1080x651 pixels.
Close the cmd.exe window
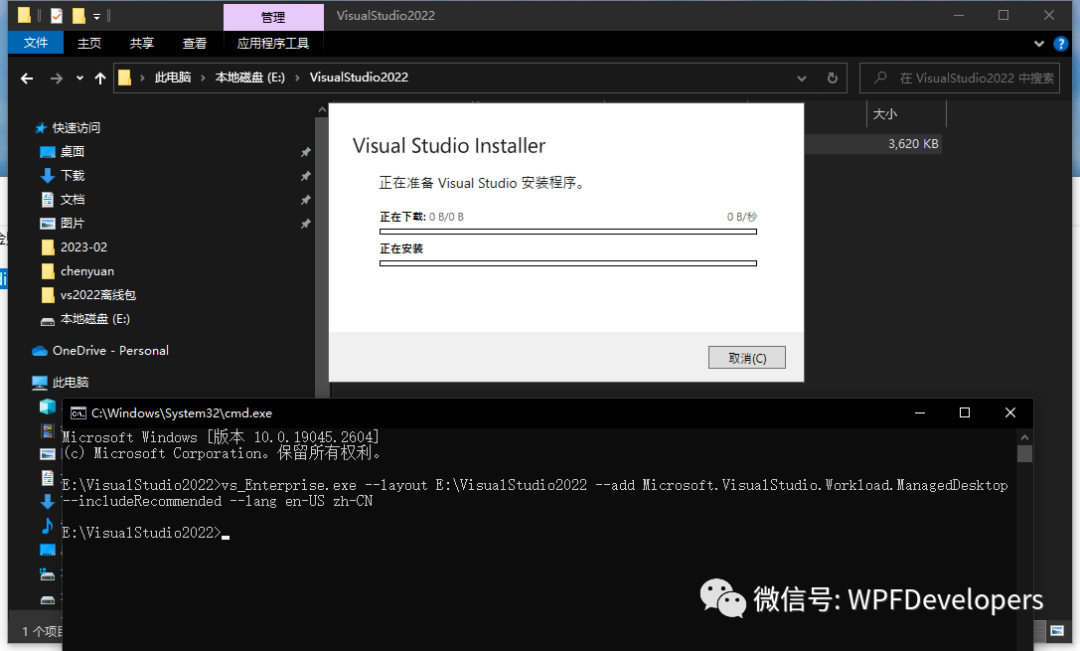pyautogui.click(x=1010, y=413)
